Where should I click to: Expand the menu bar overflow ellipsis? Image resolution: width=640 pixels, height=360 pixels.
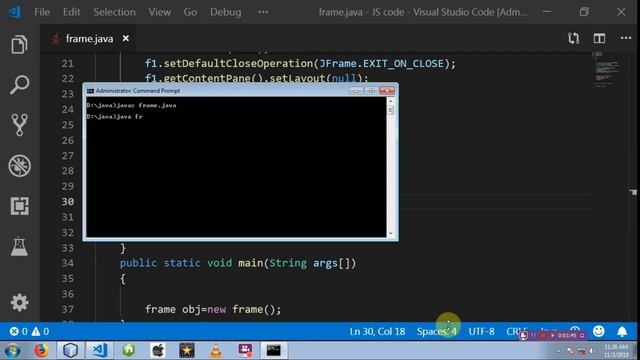pyautogui.click(x=263, y=12)
